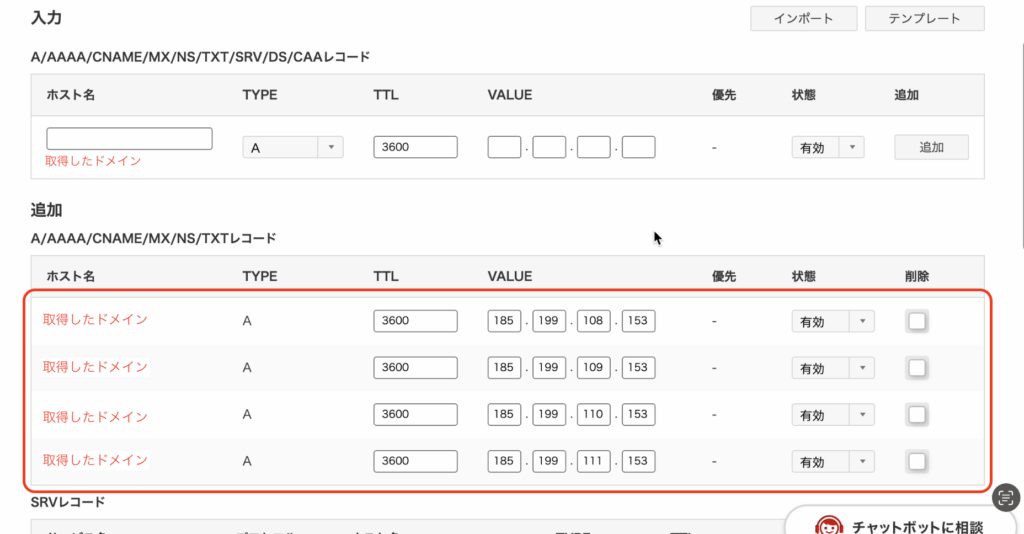The image size is (1024, 534).
Task: Check delete box for 185.199.108.153 record
Action: (916, 321)
